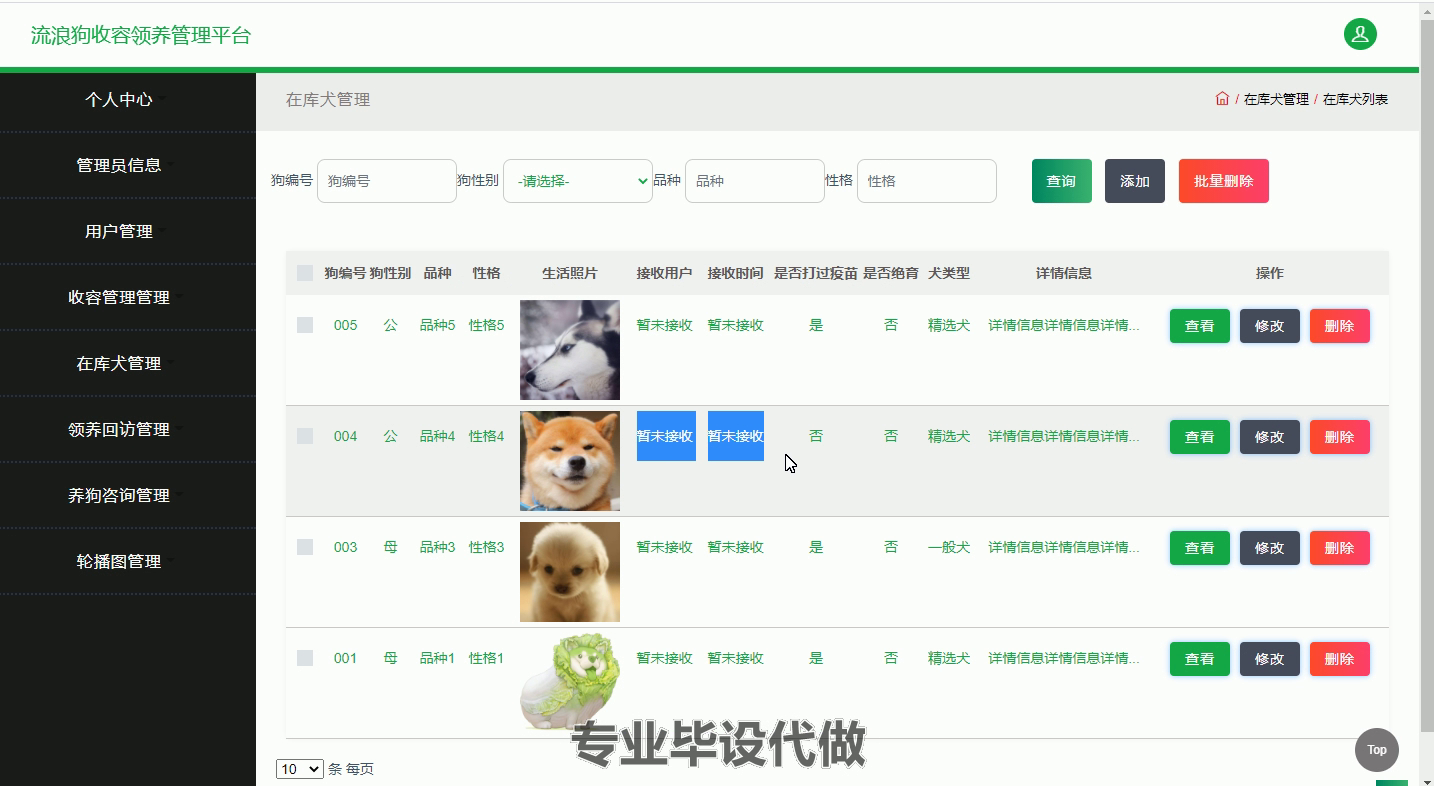Screen dimensions: 1434x786
Task: Focus the 性格 search input field
Action: pos(927,181)
